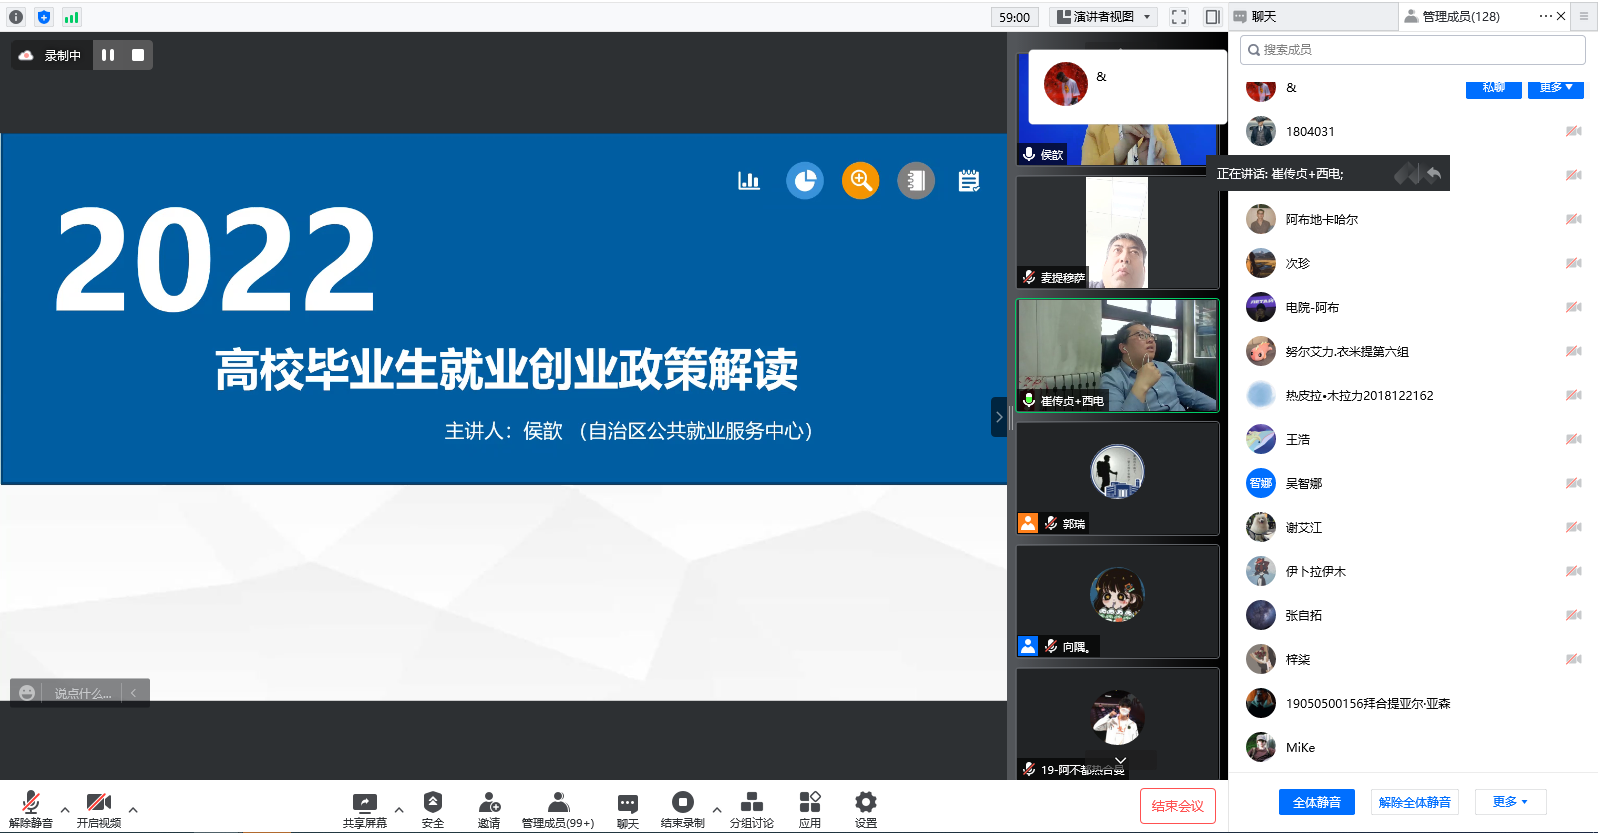Click the pie chart icon on slide
Image resolution: width=1598 pixels, height=833 pixels.
pos(804,181)
